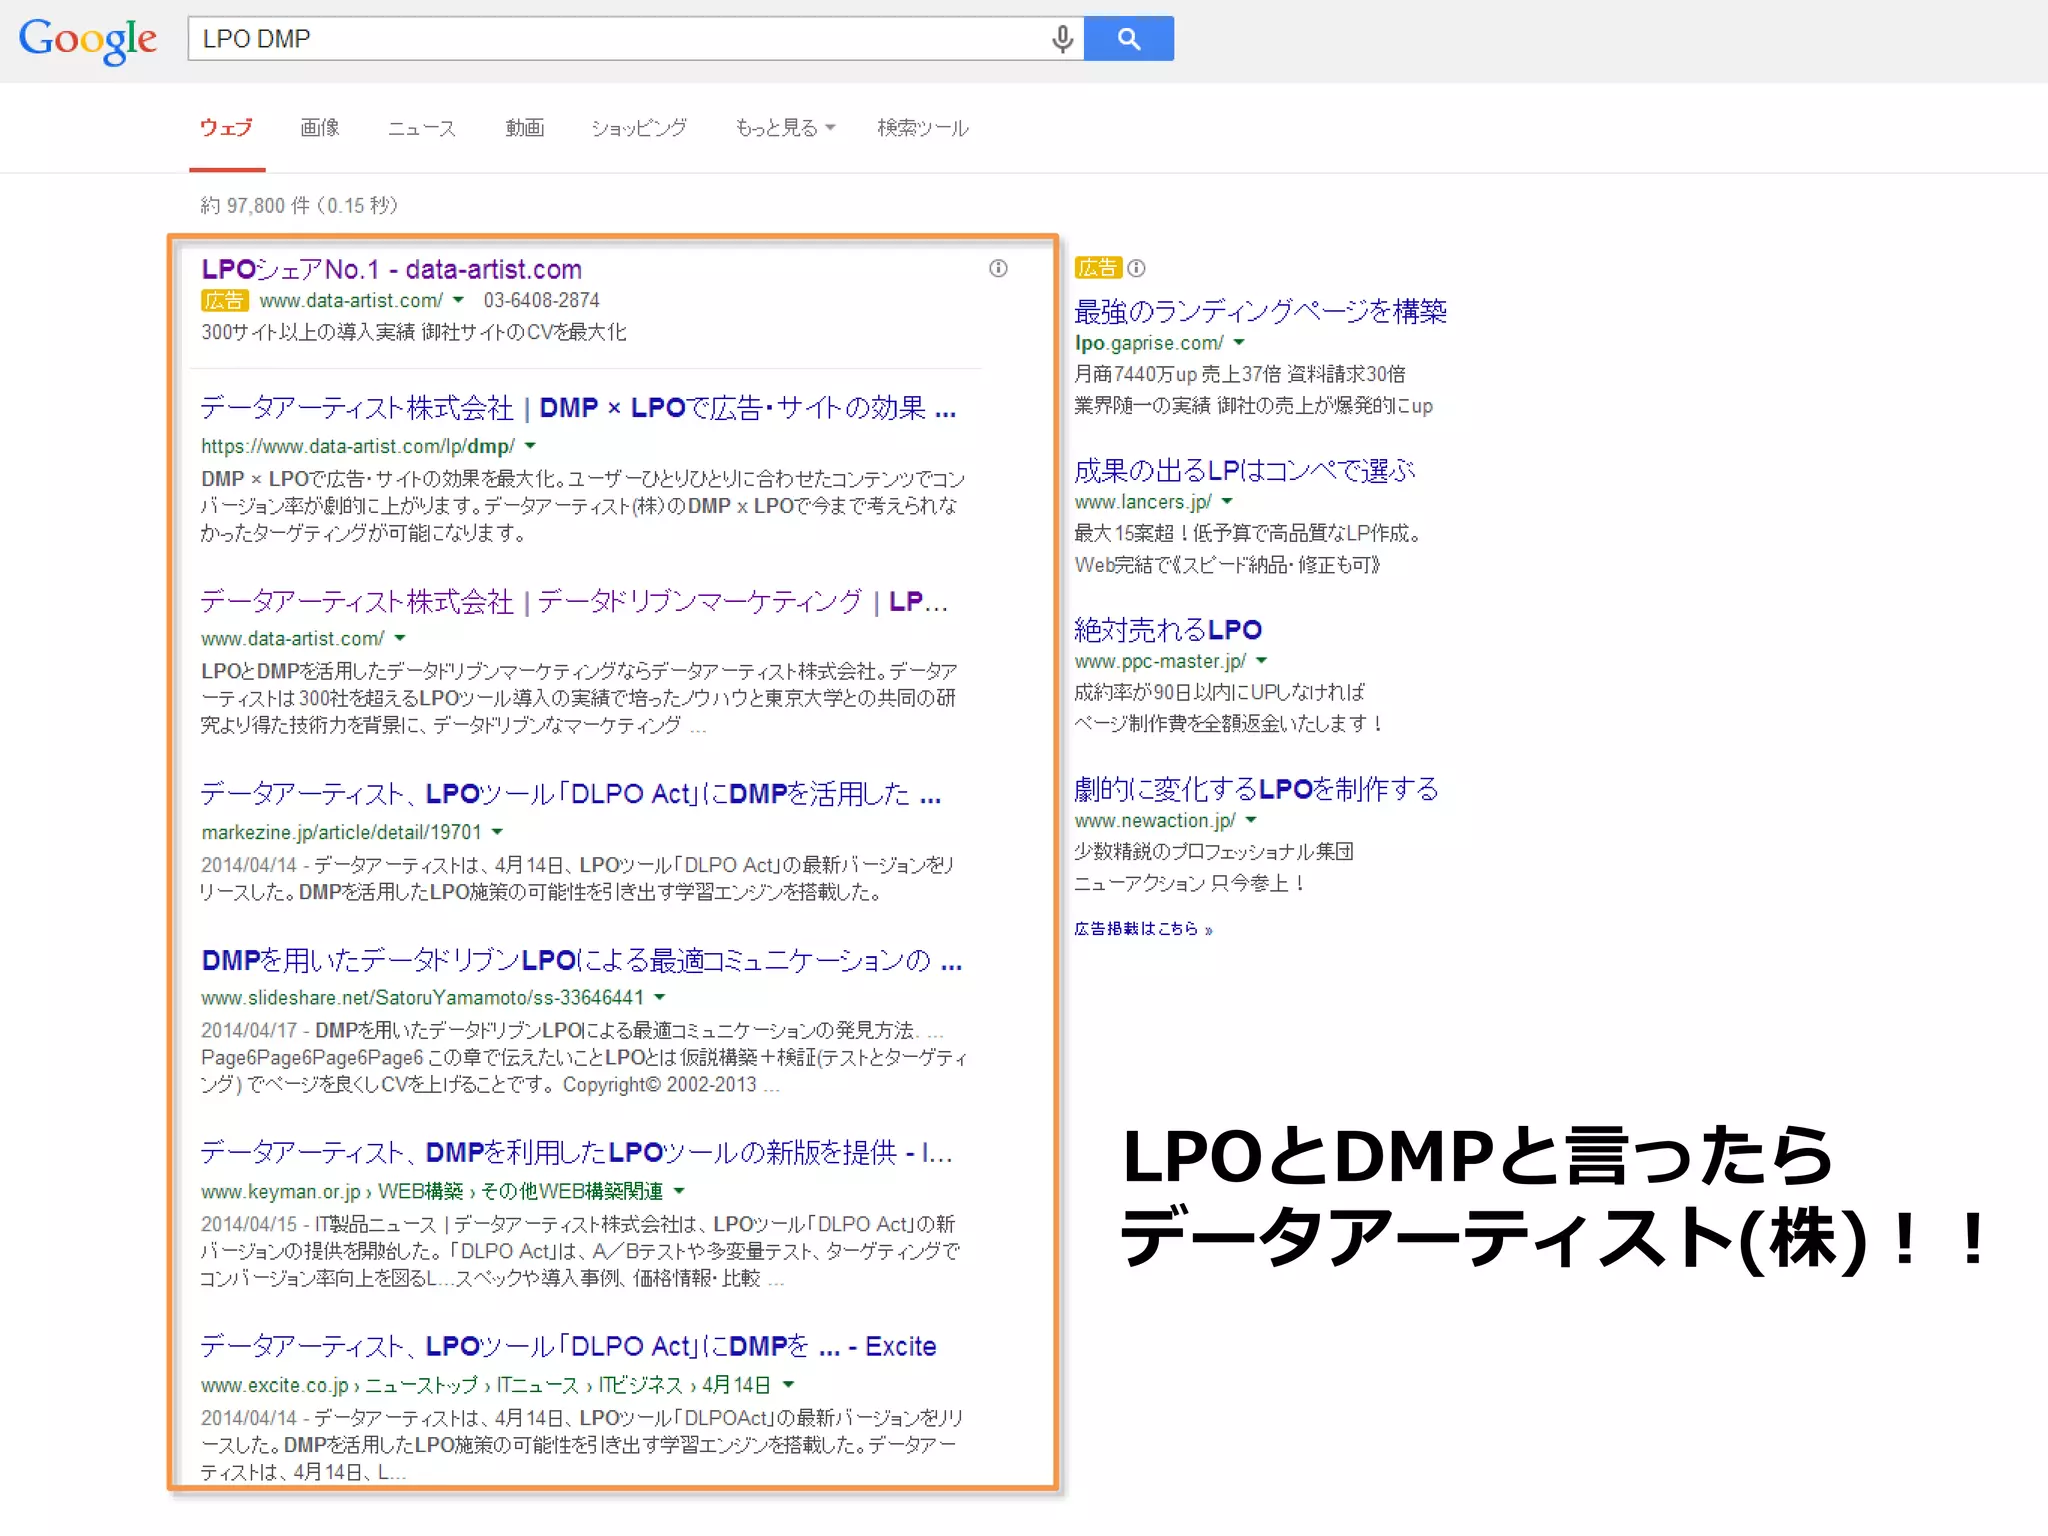Expand the もっと見る menu
This screenshot has height=1536, width=2048.
pos(785,128)
